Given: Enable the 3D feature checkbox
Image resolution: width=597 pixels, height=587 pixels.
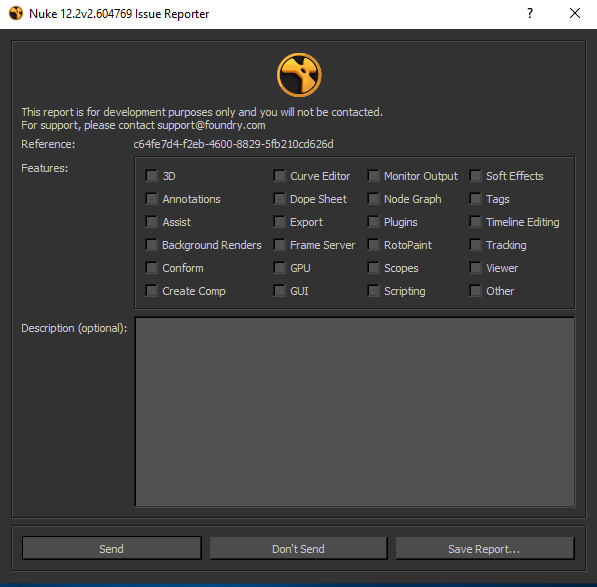Looking at the screenshot, I should 152,176.
